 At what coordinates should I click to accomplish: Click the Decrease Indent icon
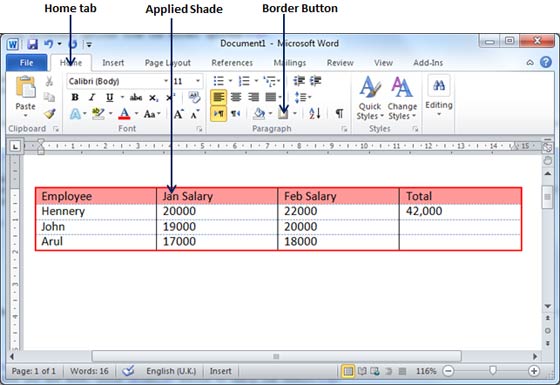click(x=299, y=81)
